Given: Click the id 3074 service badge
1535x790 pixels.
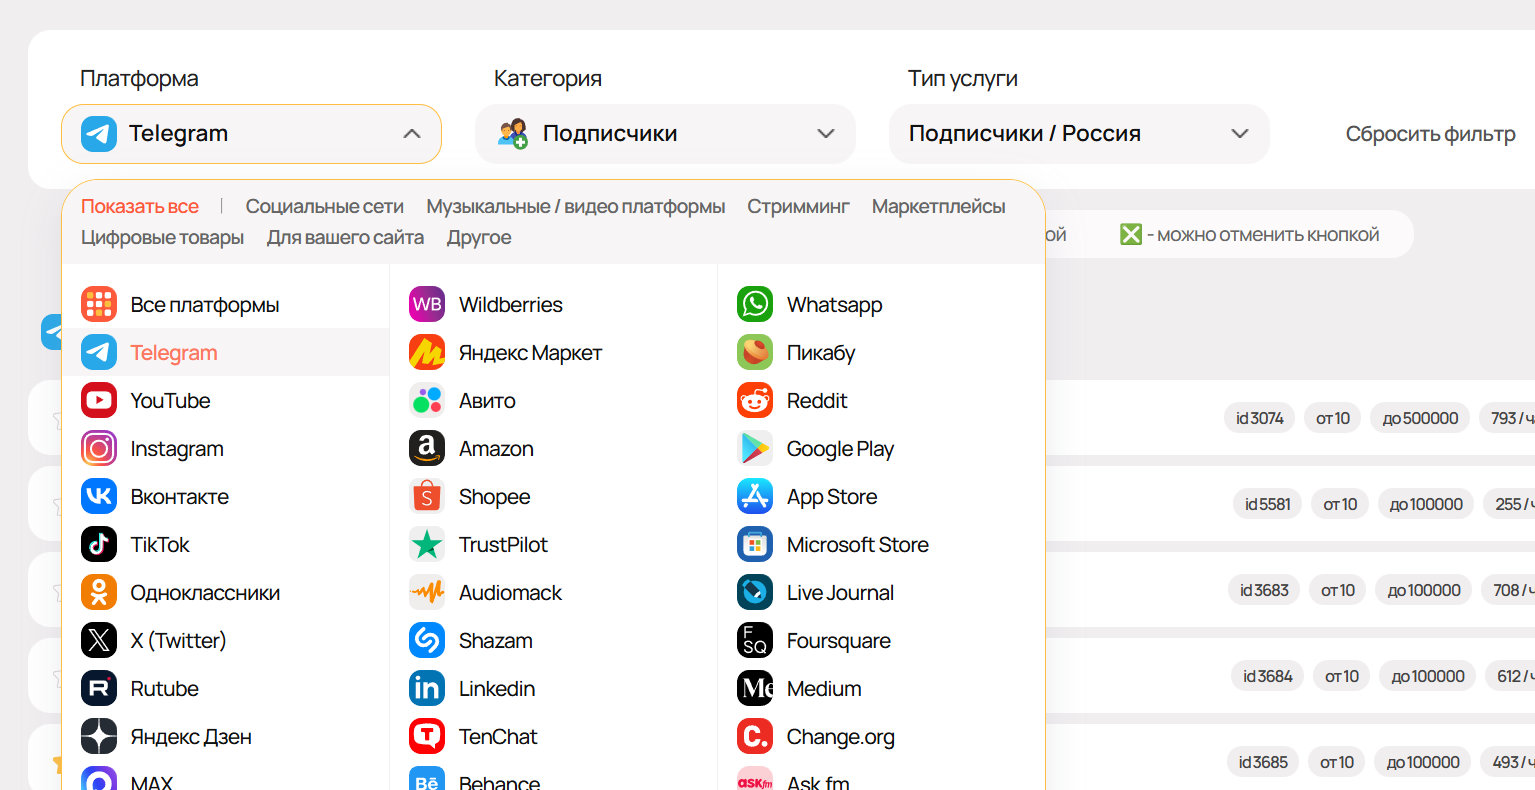Looking at the screenshot, I should coord(1259,418).
